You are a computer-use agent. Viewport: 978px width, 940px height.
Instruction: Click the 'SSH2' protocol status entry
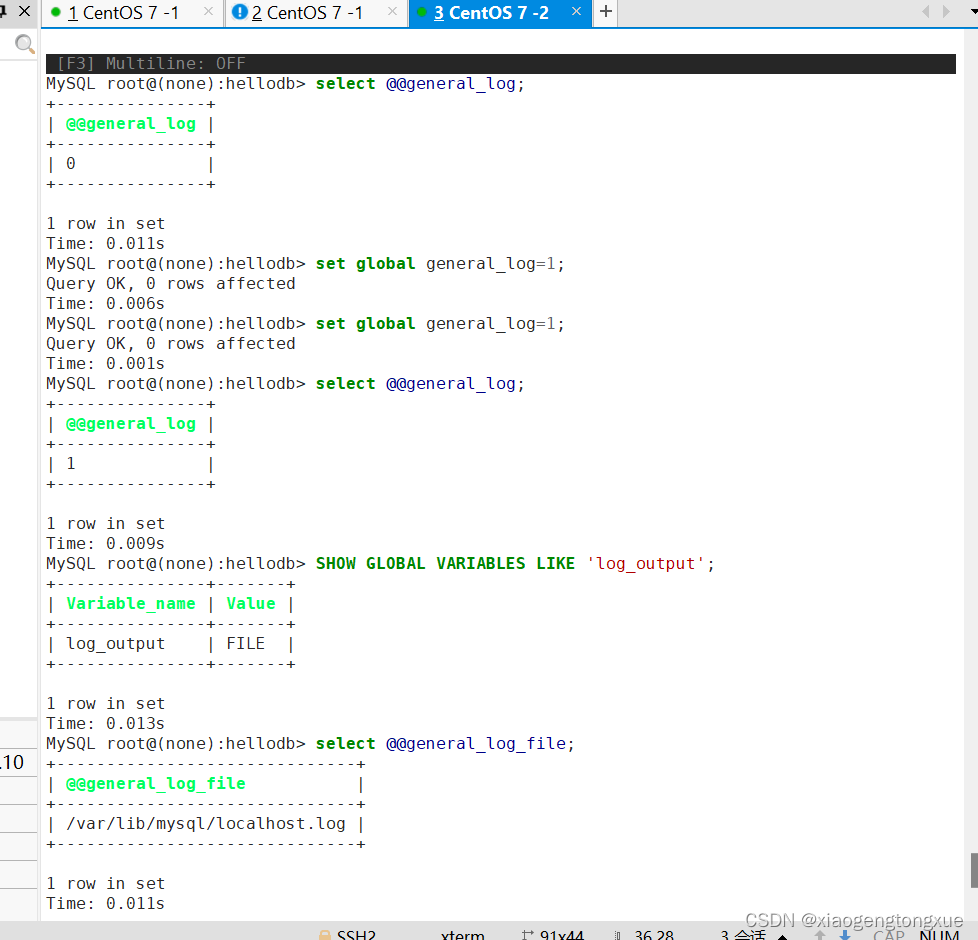pyautogui.click(x=356, y=935)
